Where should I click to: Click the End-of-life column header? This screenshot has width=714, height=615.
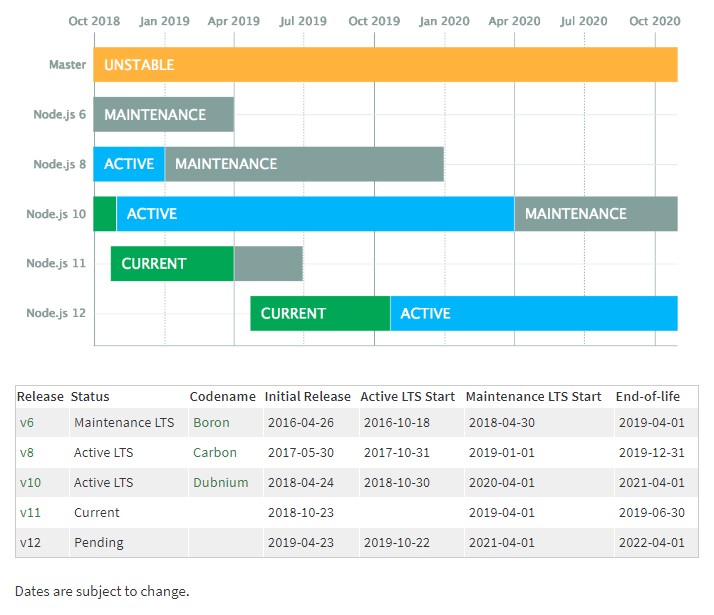pos(648,396)
